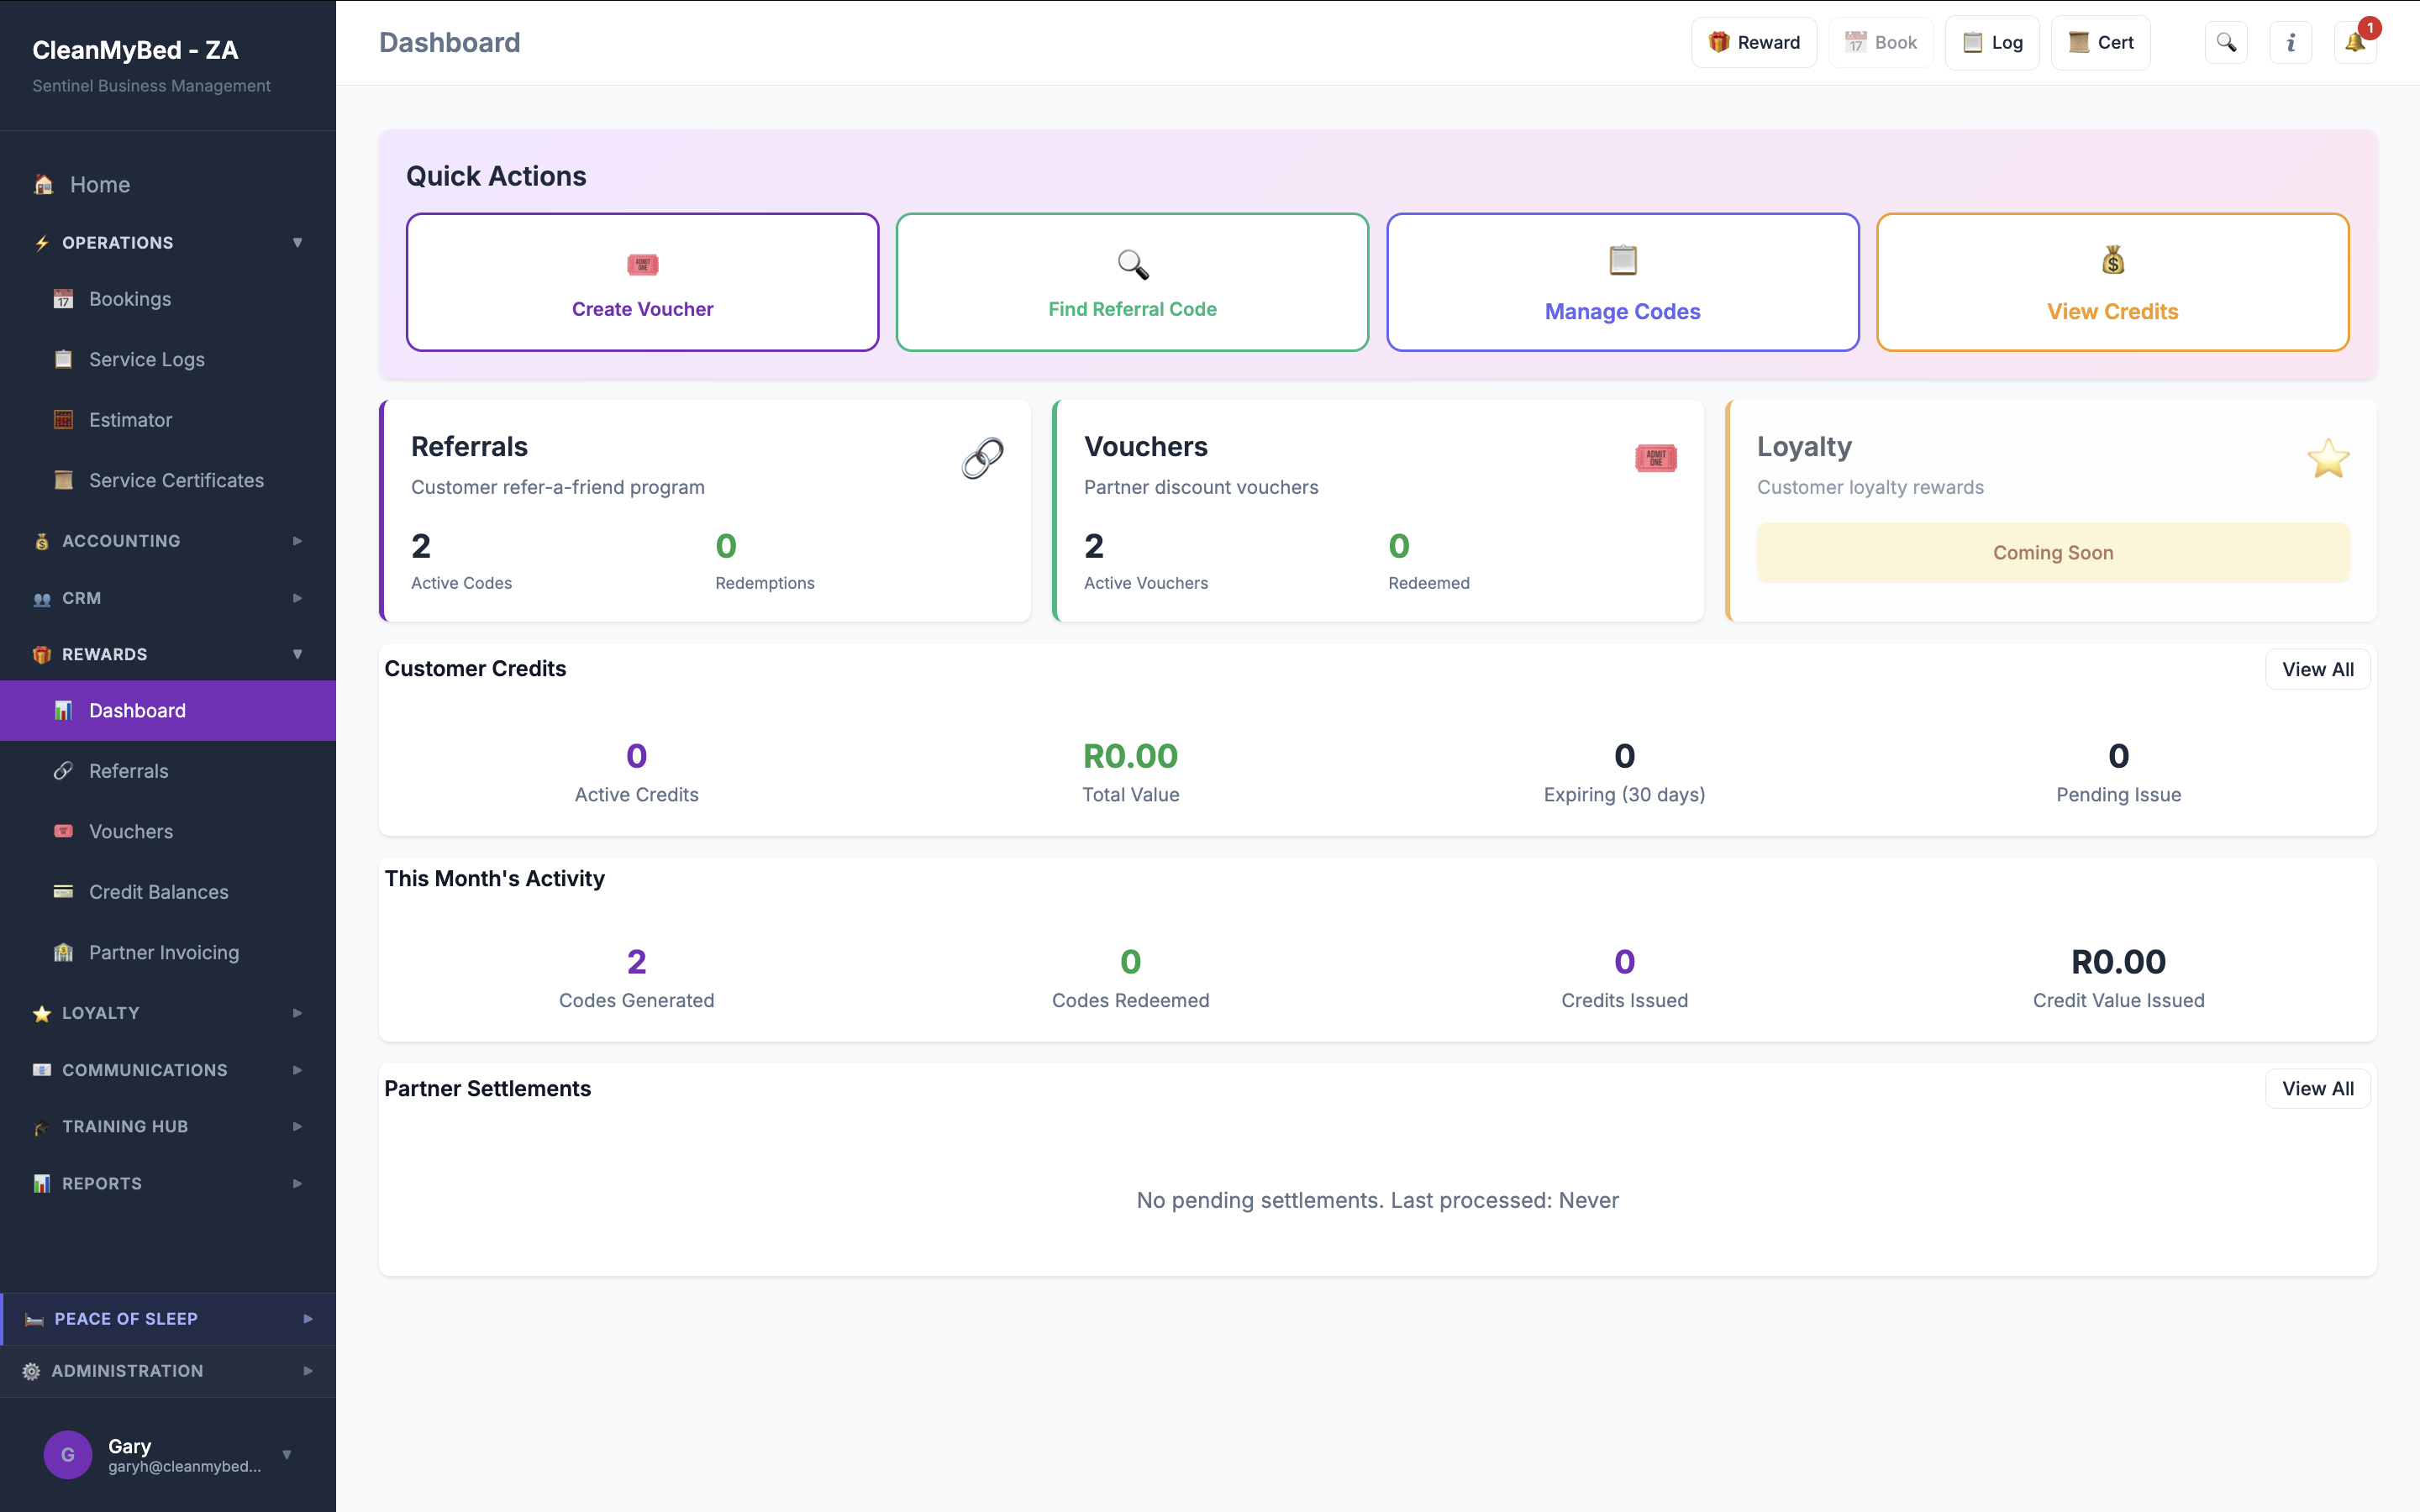
Task: Click the Create Voucher quick action
Action: (x=642, y=282)
